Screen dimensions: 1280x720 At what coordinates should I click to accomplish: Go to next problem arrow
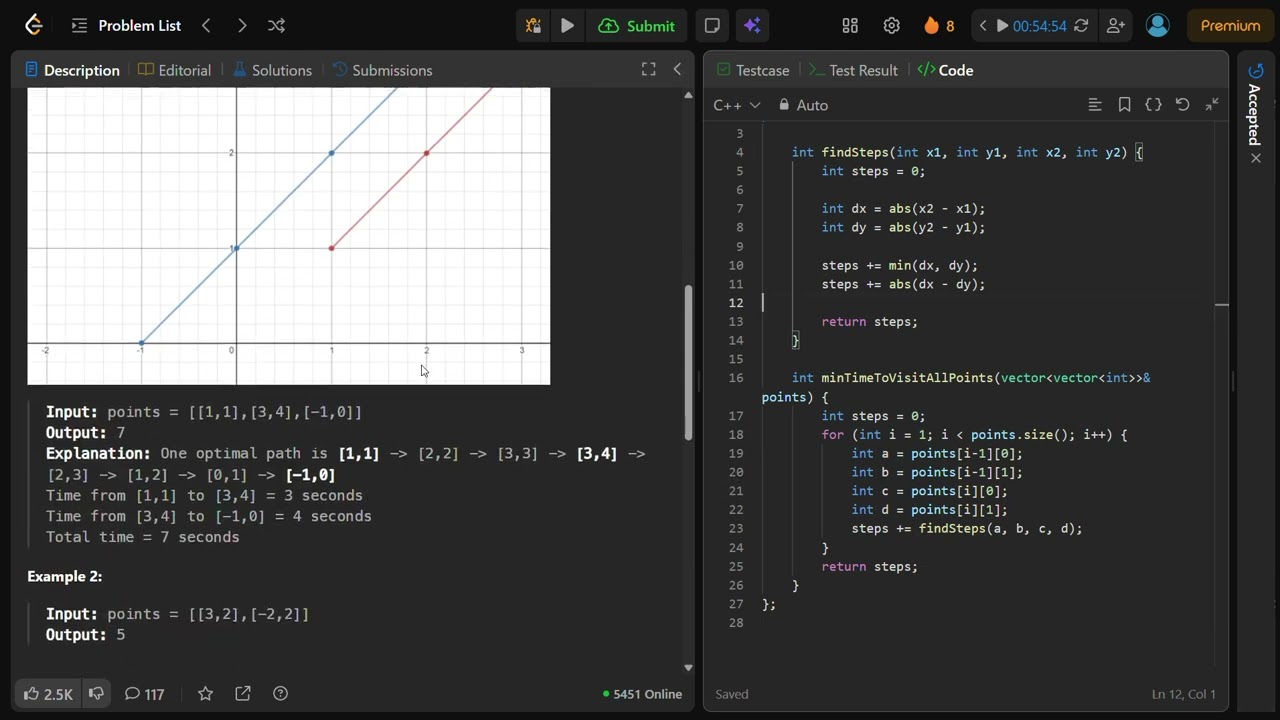click(x=242, y=26)
